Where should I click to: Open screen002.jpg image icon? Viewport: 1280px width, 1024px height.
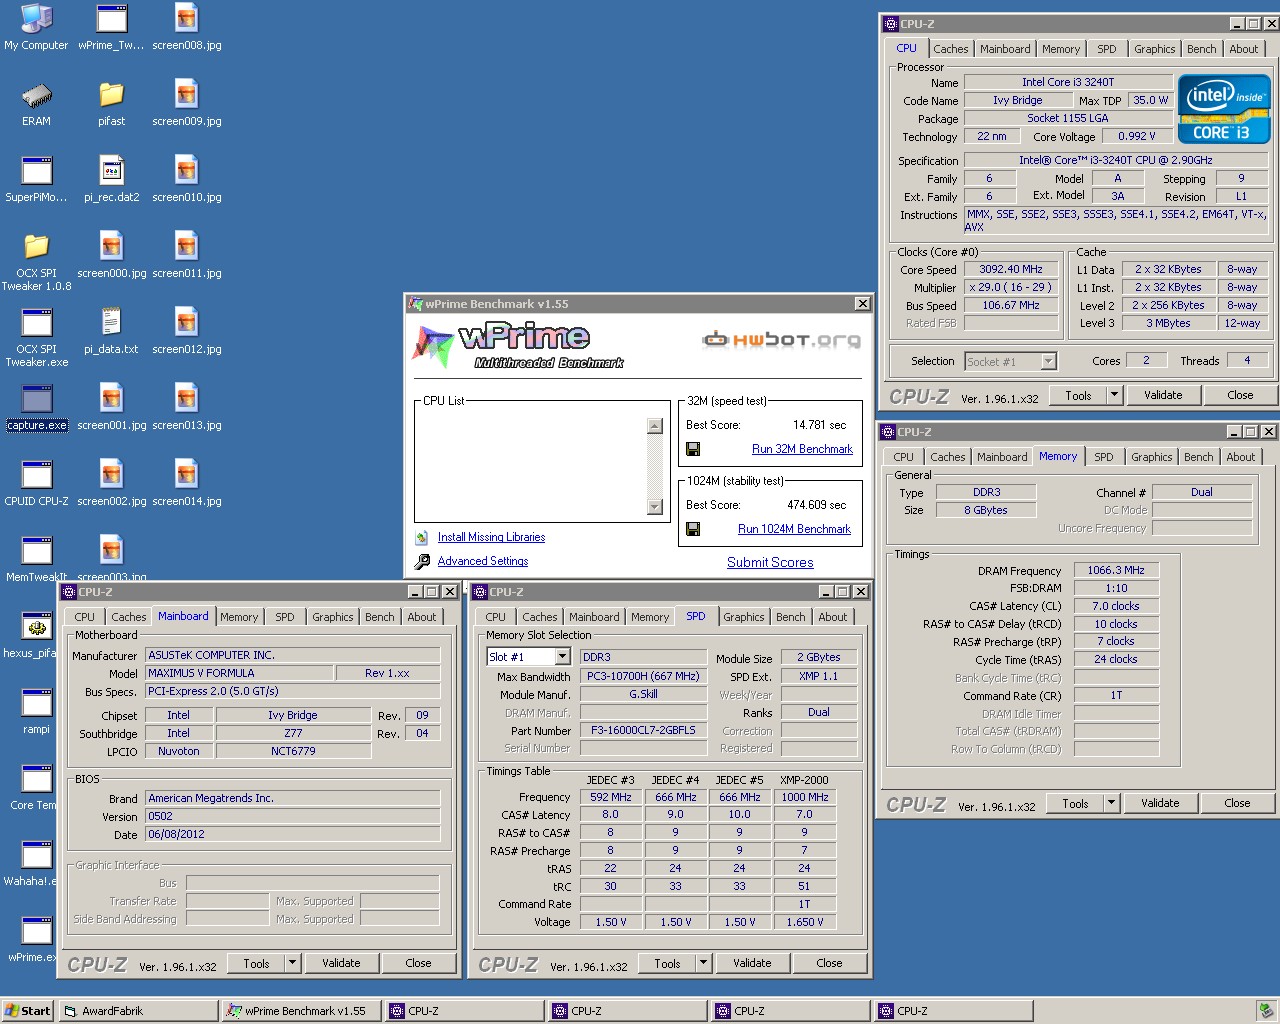coord(111,484)
